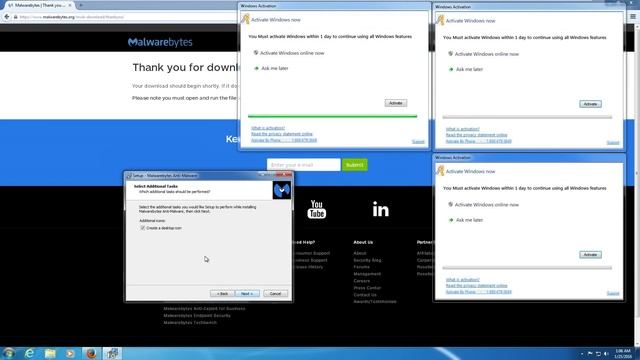Click Next in the Malwarebytes setup dialog
This screenshot has height=360, width=640.
point(247,293)
